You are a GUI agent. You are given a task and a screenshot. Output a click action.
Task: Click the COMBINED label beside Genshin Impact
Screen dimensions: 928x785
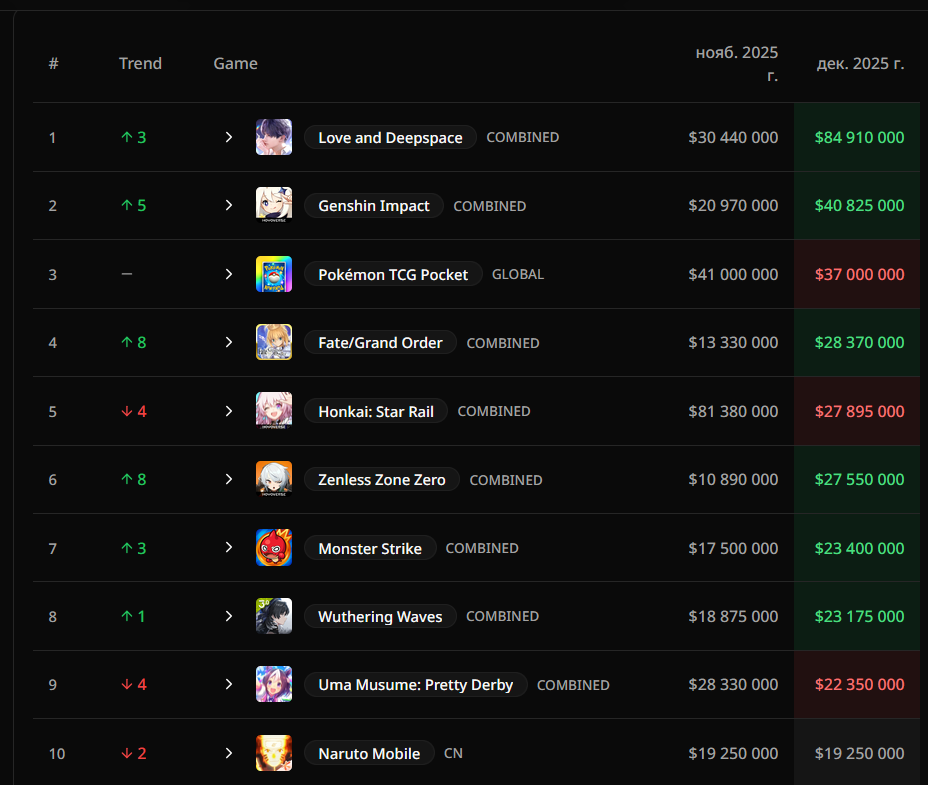pos(489,206)
